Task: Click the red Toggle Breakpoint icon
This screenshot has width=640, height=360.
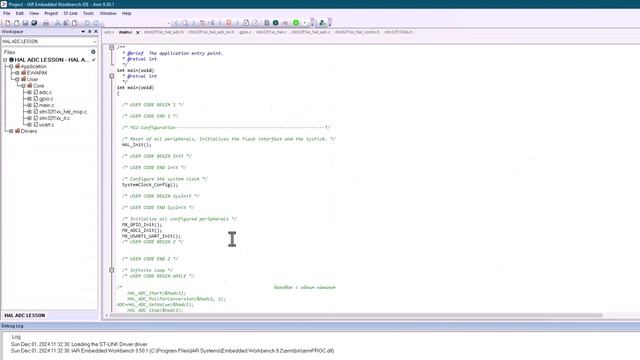Action: point(229,23)
